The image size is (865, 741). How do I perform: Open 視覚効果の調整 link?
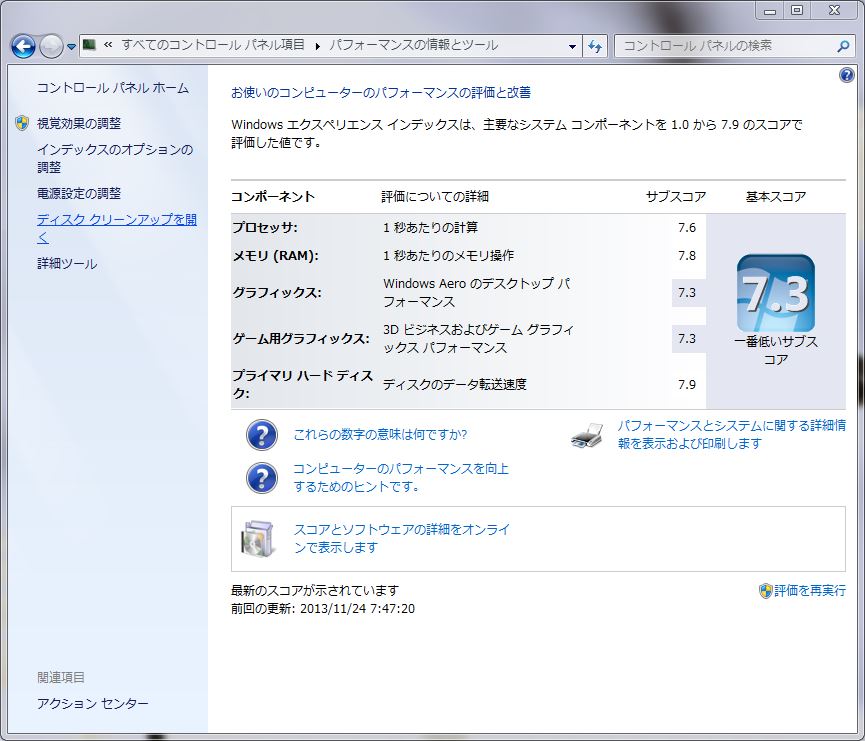click(79, 123)
